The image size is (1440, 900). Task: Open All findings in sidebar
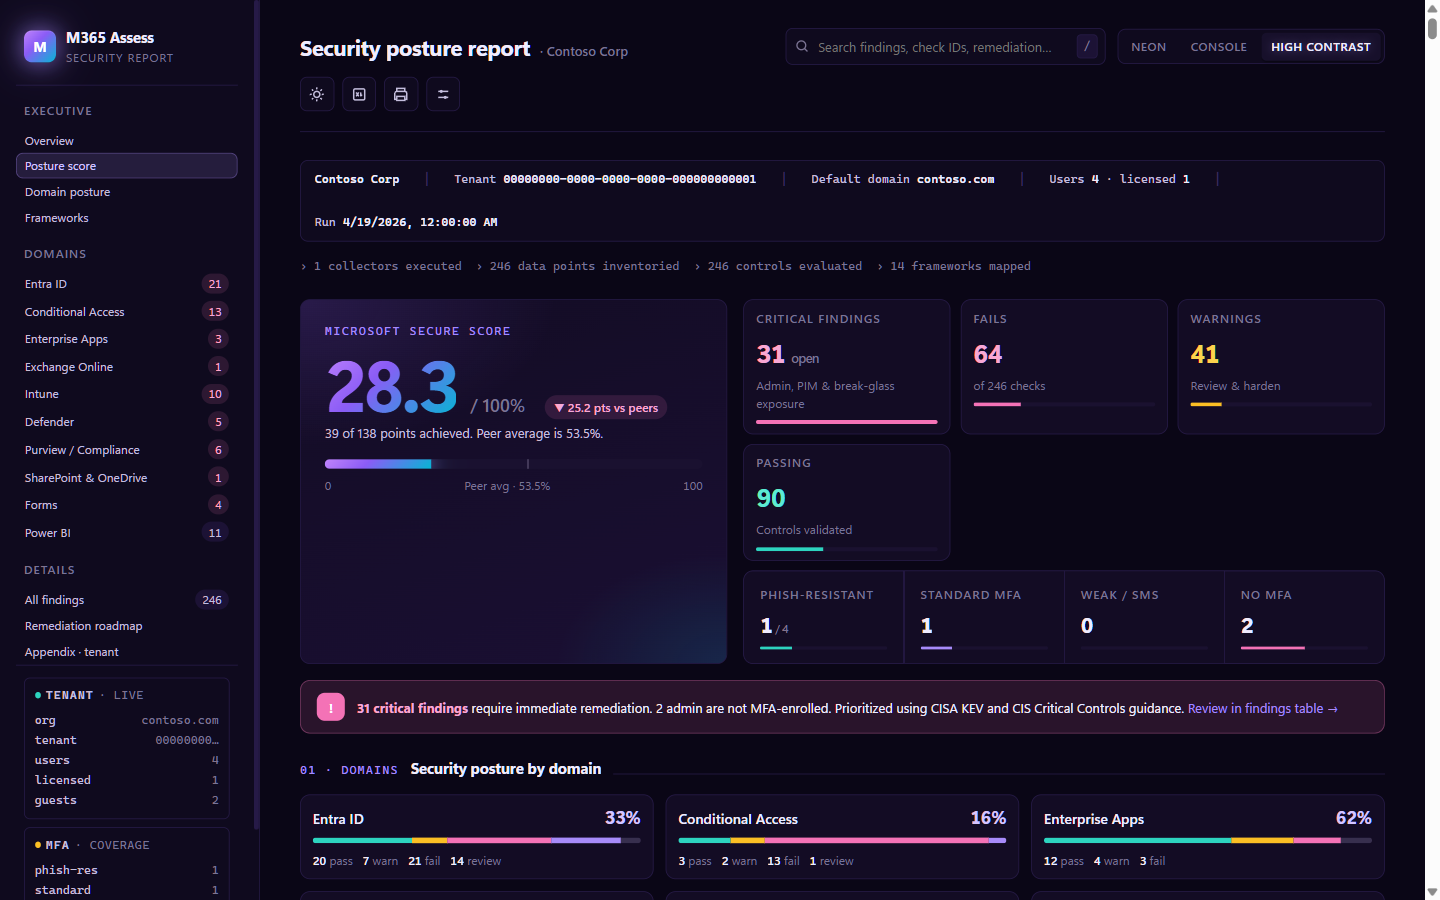pos(127,600)
